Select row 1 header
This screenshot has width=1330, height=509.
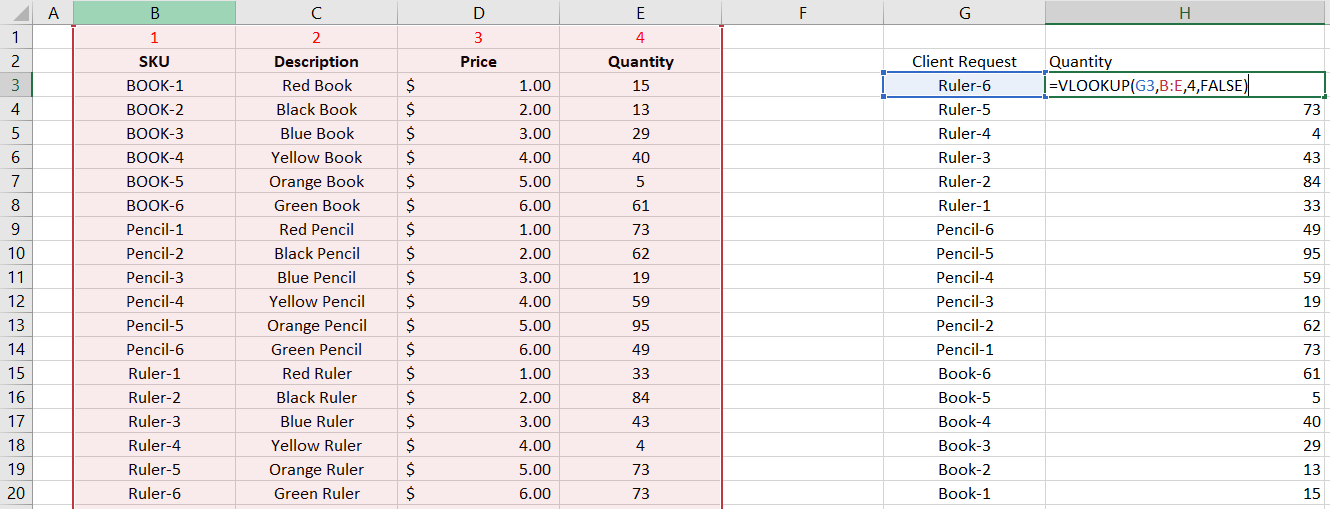(16, 38)
